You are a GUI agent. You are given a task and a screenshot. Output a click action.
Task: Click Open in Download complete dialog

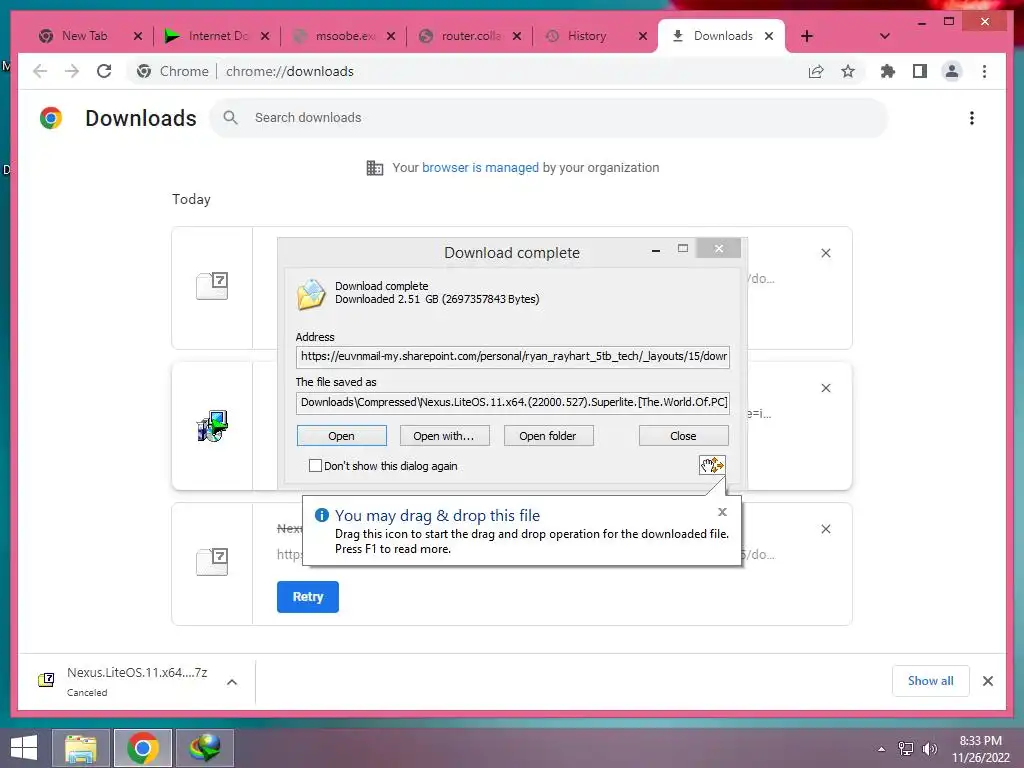click(342, 436)
